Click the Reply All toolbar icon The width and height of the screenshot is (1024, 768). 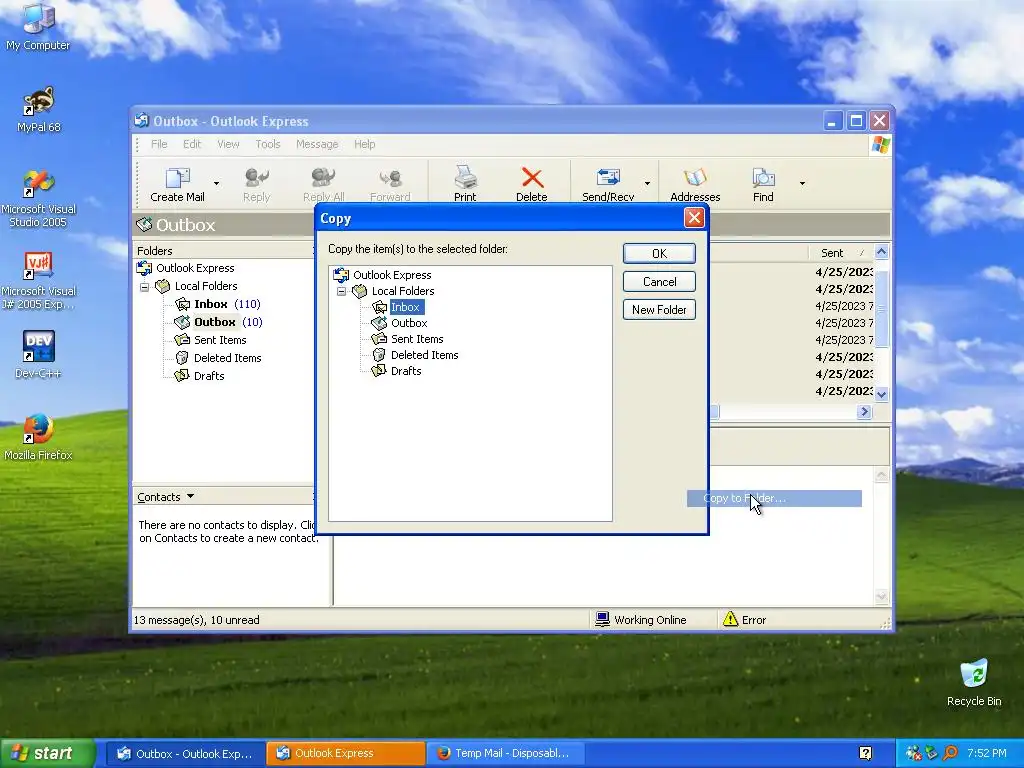[323, 184]
